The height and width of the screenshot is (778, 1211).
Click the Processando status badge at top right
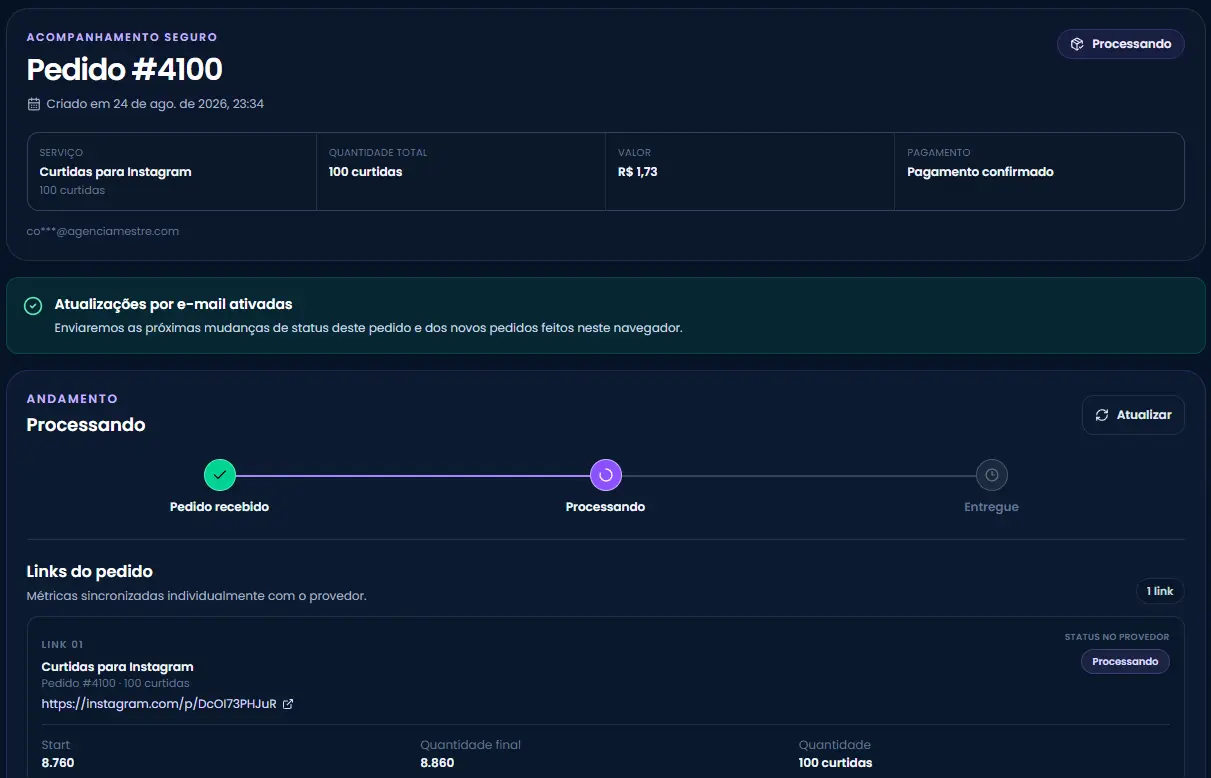(x=1121, y=44)
